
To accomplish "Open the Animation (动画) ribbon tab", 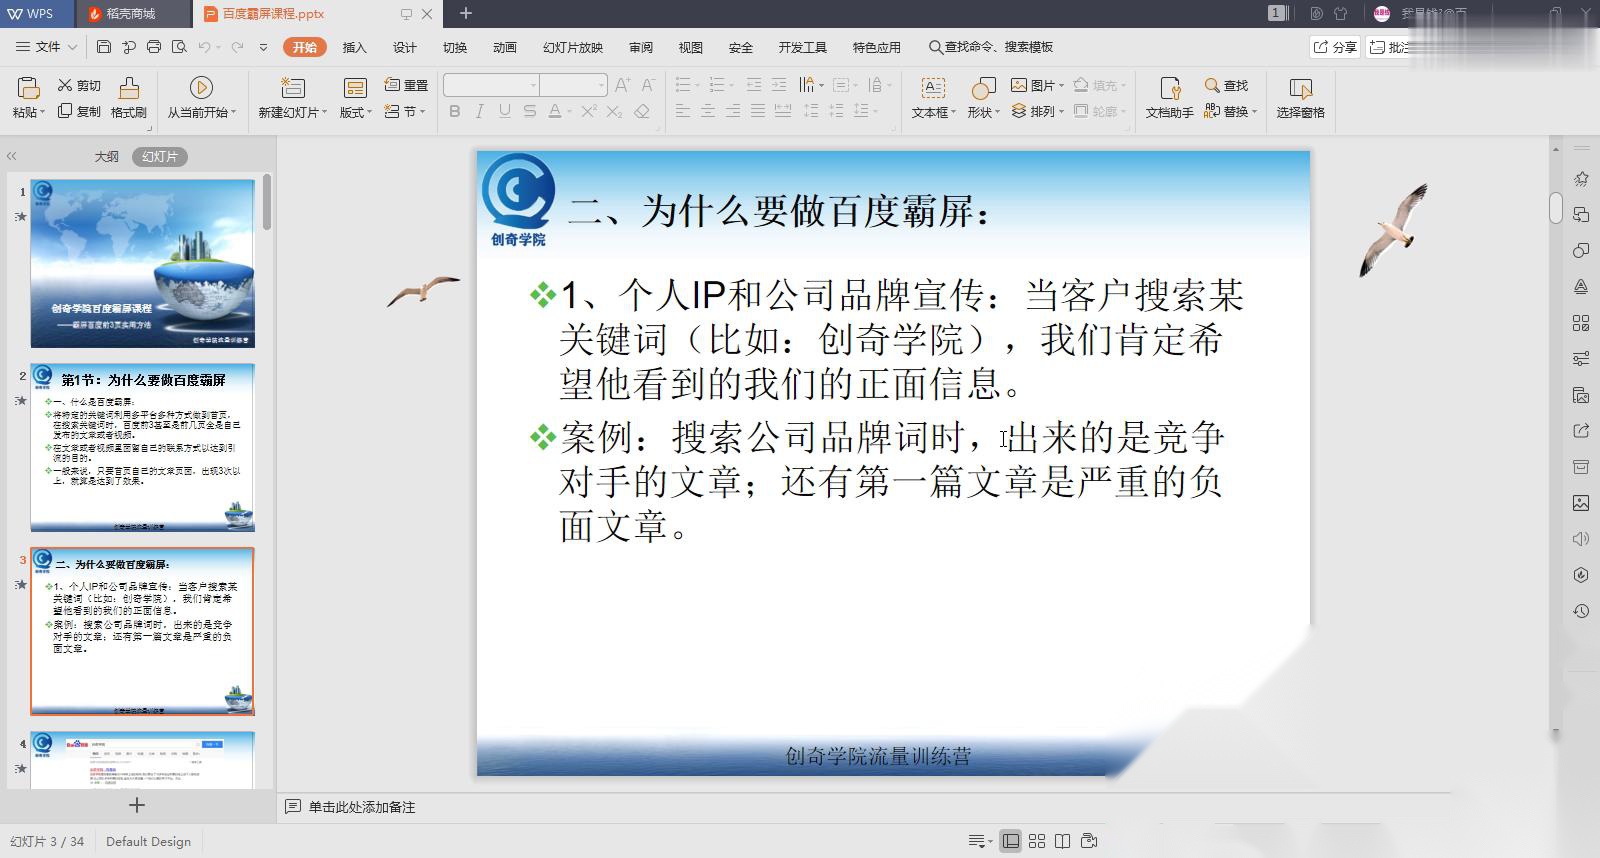I will [505, 47].
